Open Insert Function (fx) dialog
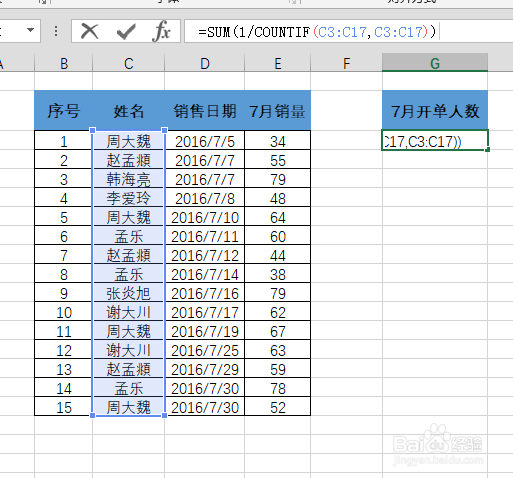The image size is (513, 478). [x=161, y=31]
